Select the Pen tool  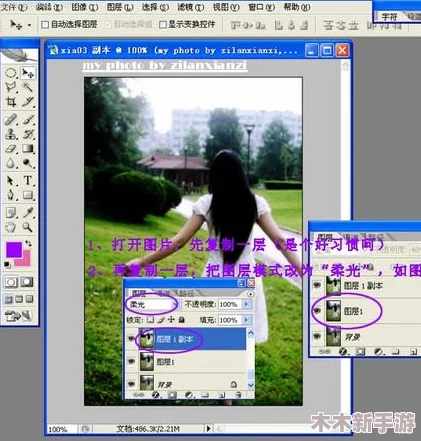click(x=11, y=195)
